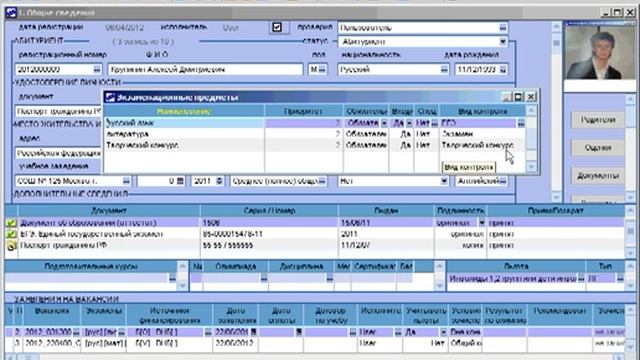Viewport: 640px width, 360px height.
Task: Click the Экзамен control type cell
Action: [x=482, y=134]
